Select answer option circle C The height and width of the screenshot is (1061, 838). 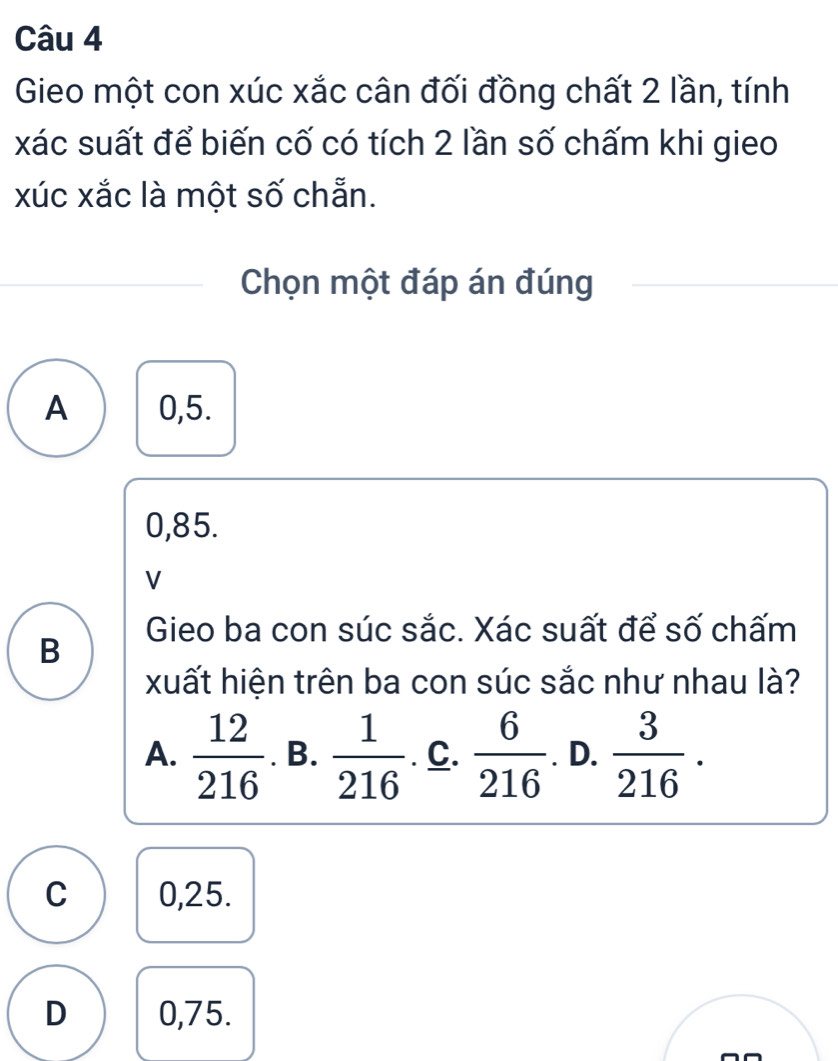pyautogui.click(x=58, y=895)
